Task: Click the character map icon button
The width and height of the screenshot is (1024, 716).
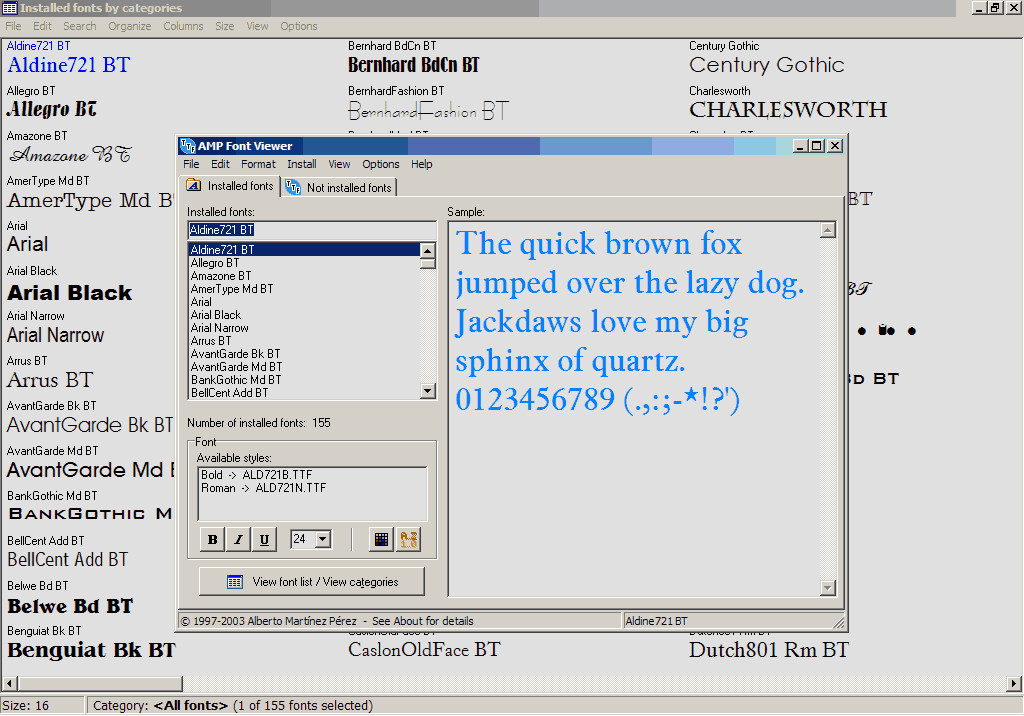Action: [x=408, y=540]
